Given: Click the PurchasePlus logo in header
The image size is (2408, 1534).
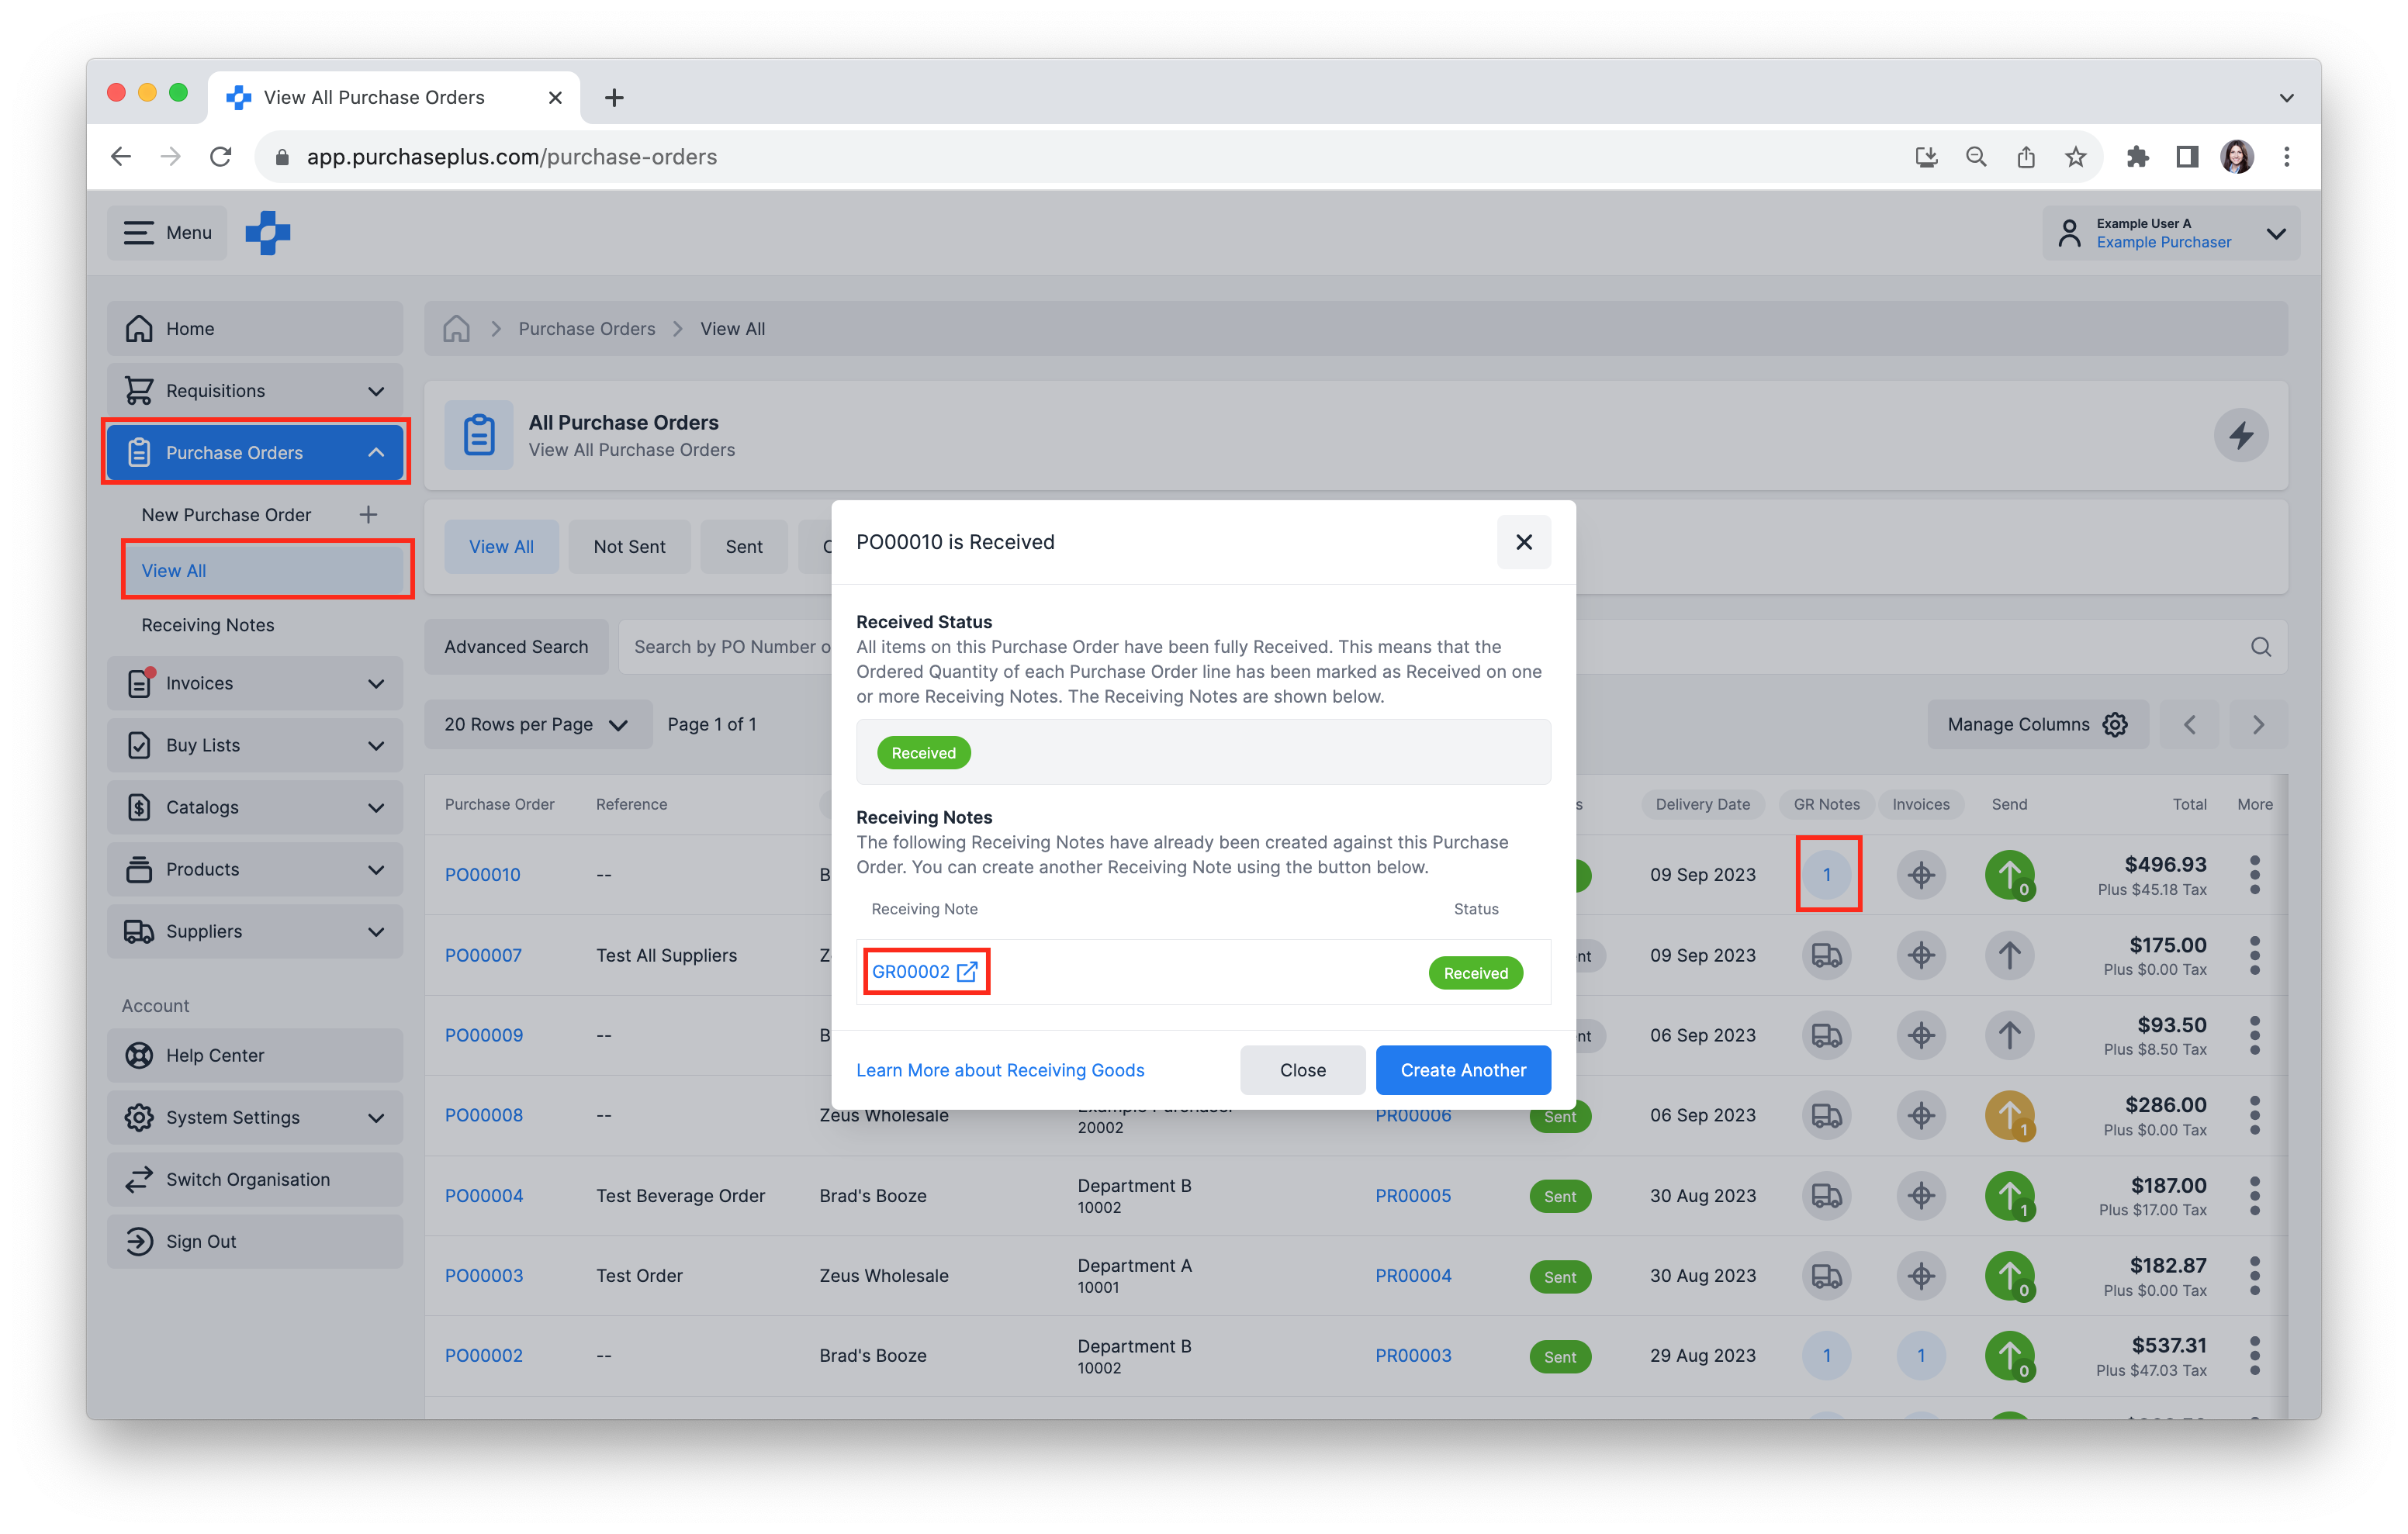Looking at the screenshot, I should (268, 233).
